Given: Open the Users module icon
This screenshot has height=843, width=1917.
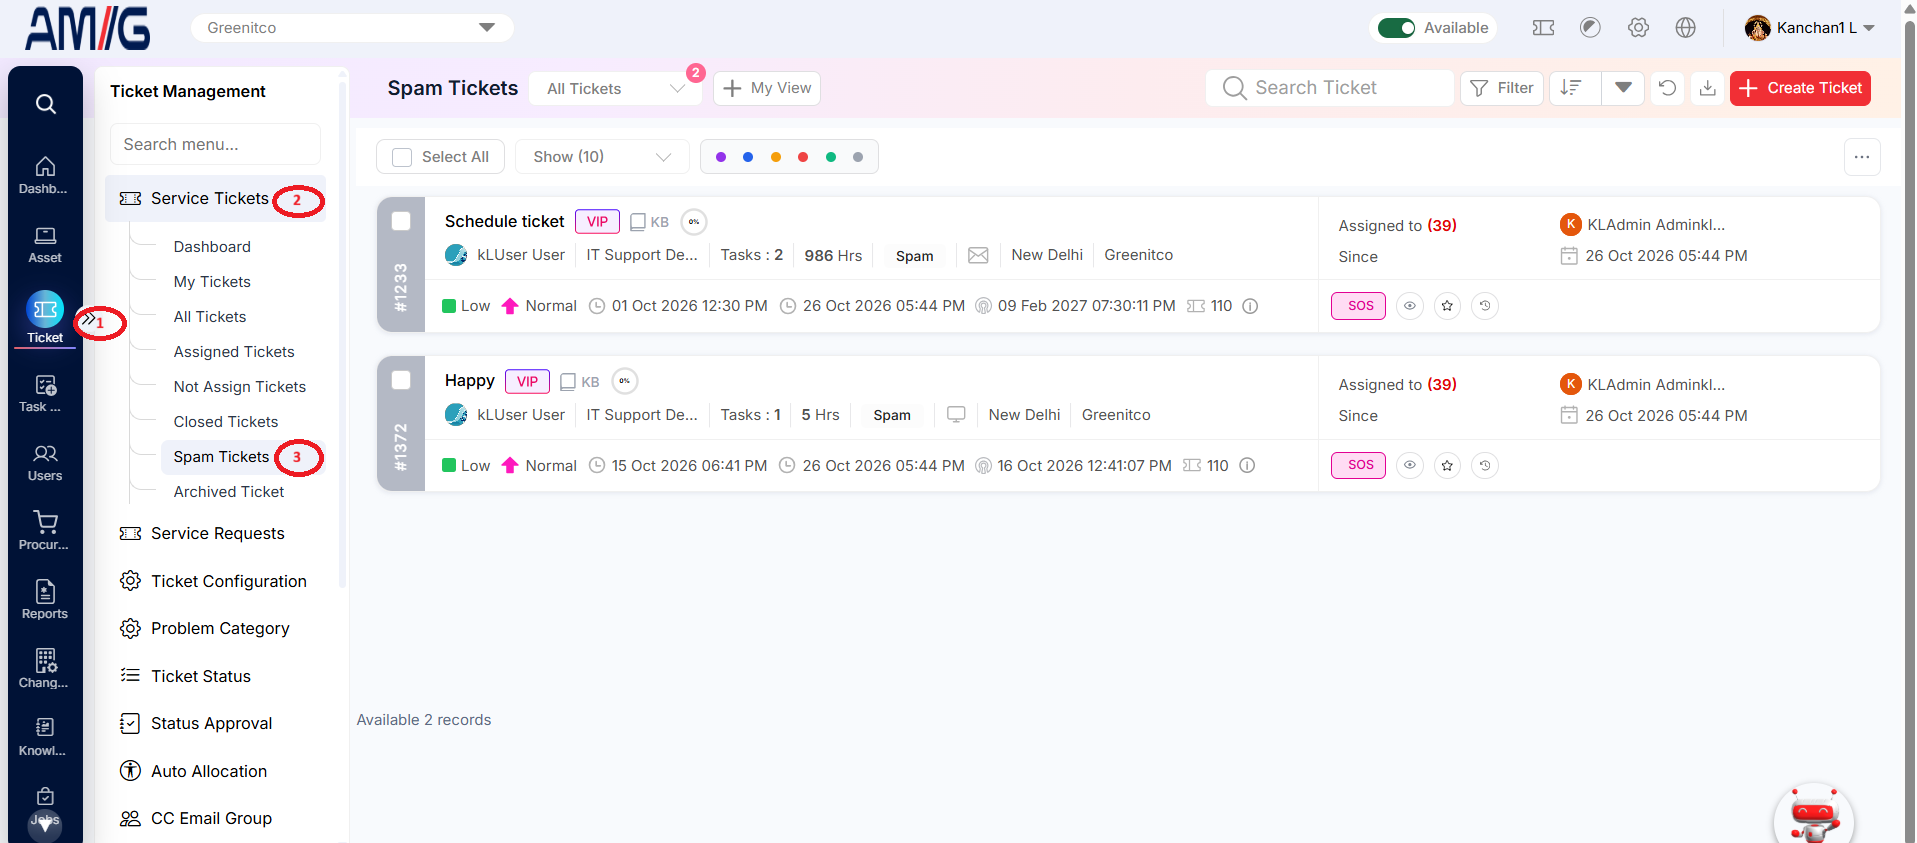Looking at the screenshot, I should click(x=45, y=463).
